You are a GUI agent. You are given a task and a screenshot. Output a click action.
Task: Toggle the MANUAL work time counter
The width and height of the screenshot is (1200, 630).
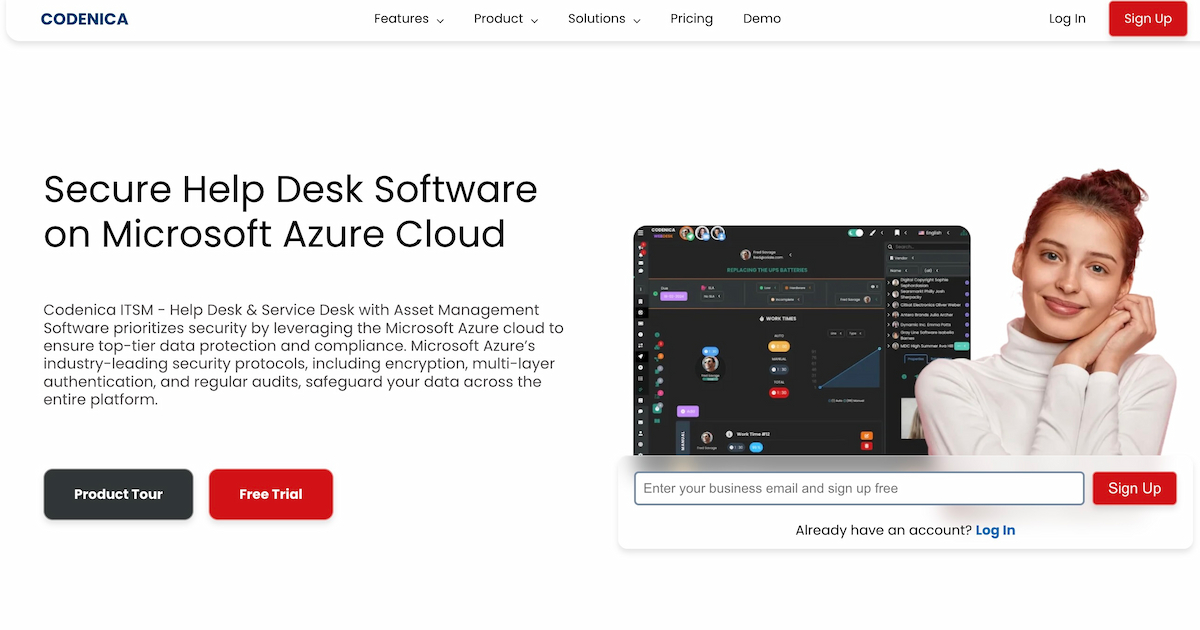pos(779,370)
